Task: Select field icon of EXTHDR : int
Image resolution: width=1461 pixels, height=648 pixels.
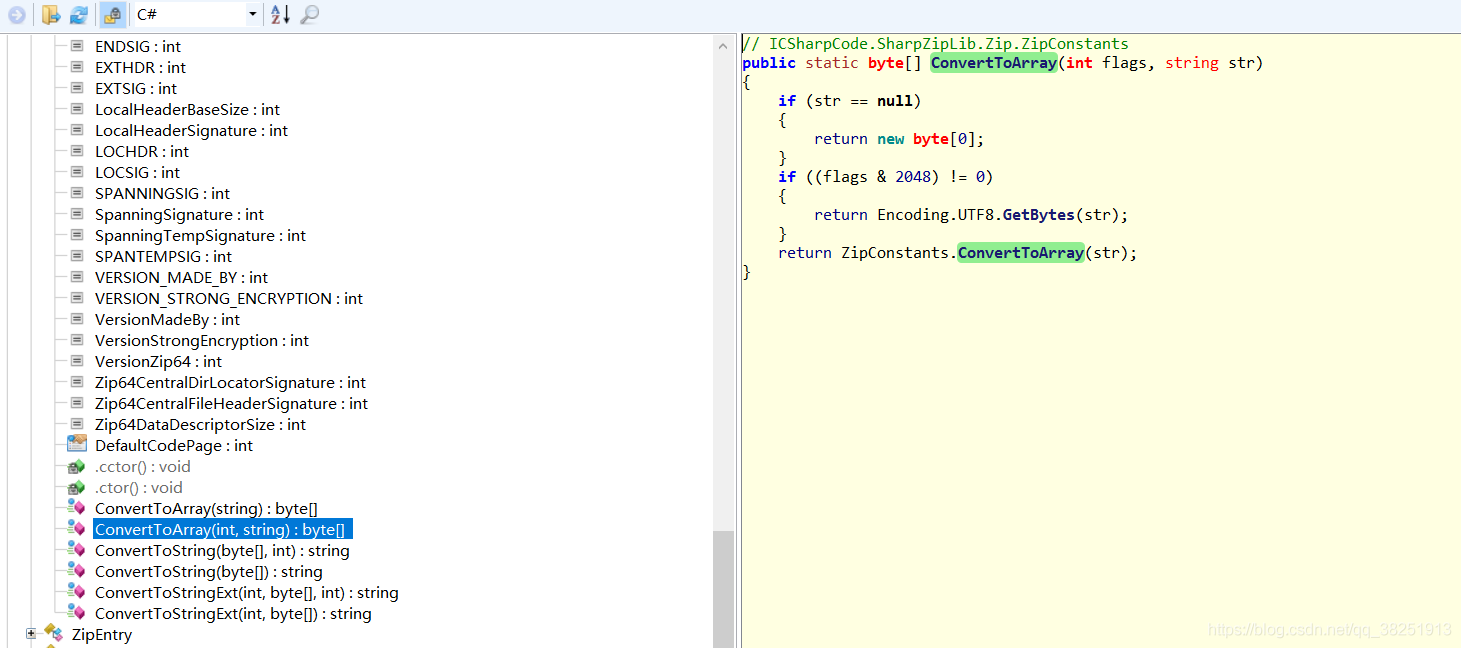Action: [x=77, y=67]
